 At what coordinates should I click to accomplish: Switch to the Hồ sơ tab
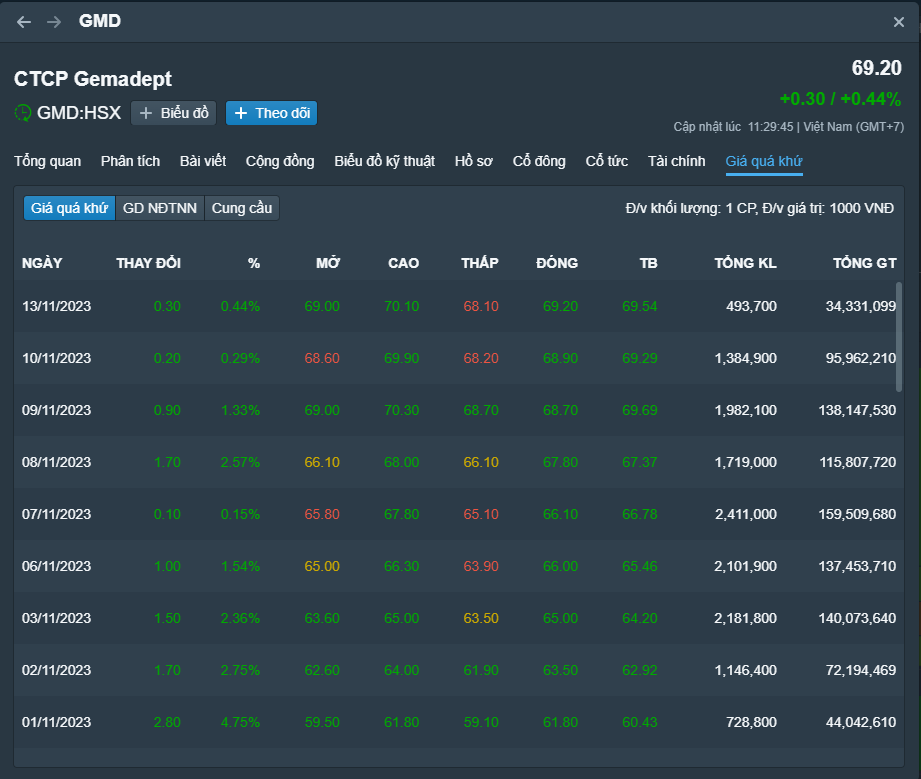pos(473,161)
